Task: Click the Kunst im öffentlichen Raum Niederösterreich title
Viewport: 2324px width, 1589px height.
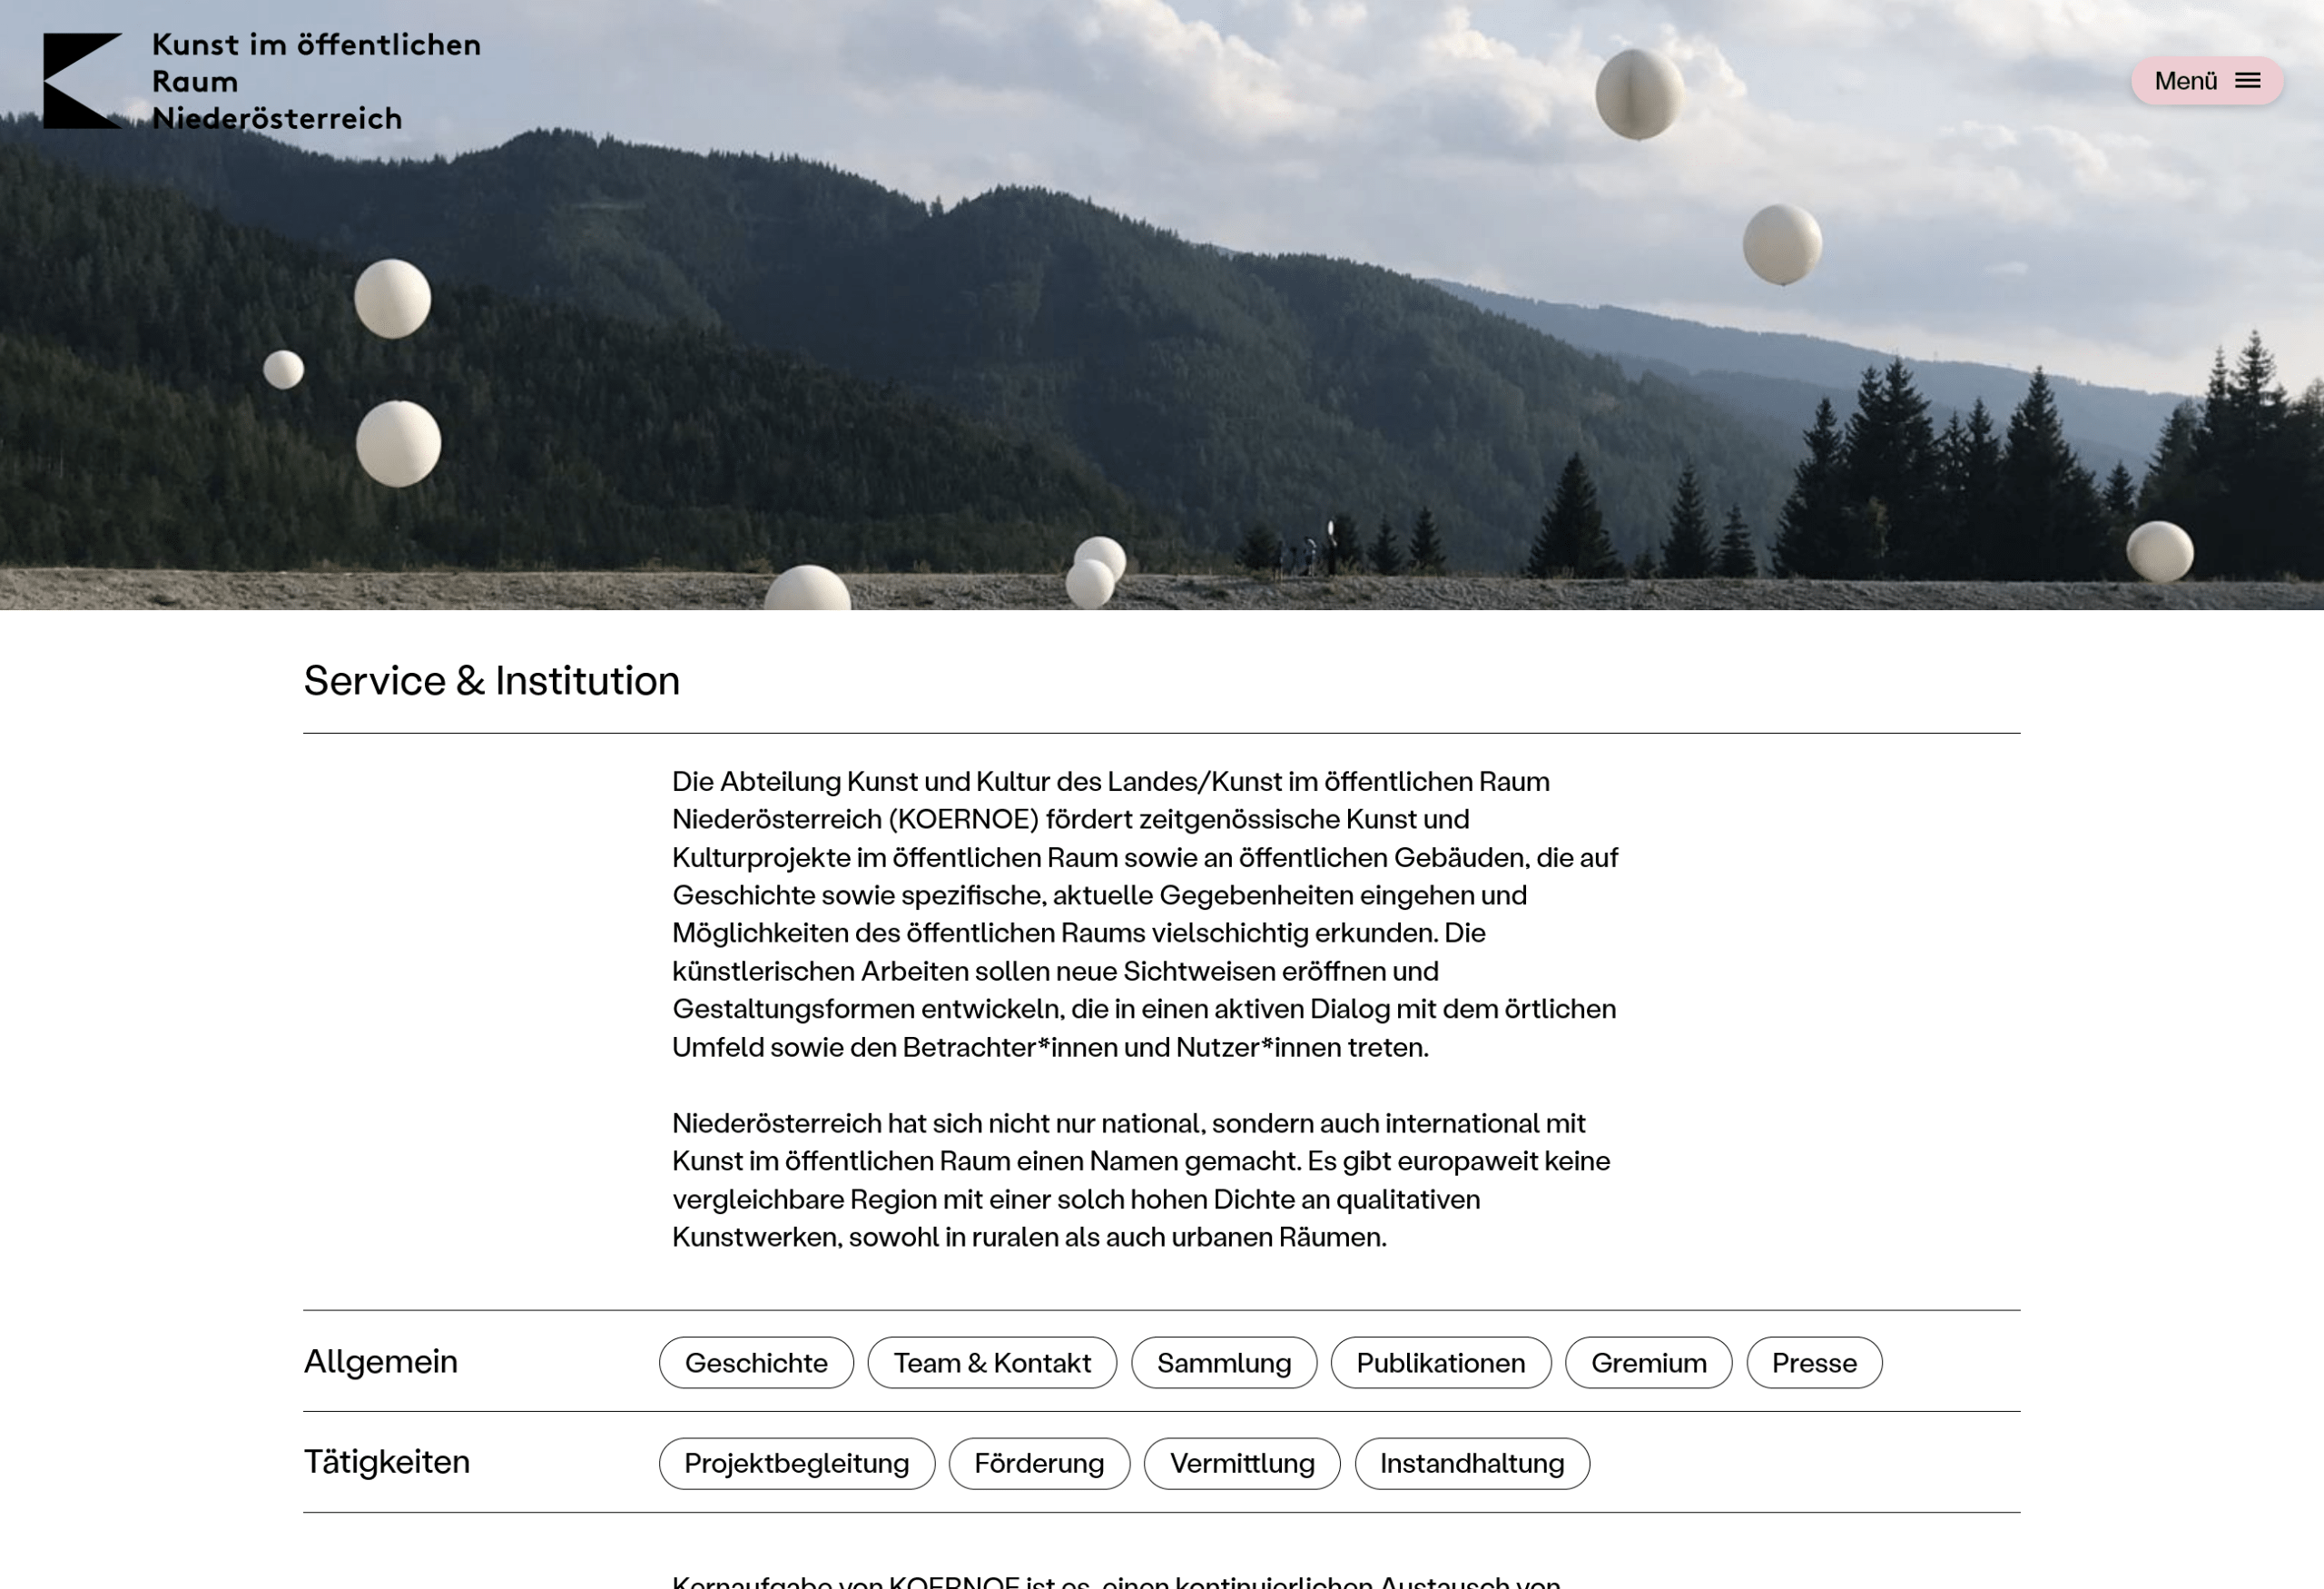Action: point(315,81)
